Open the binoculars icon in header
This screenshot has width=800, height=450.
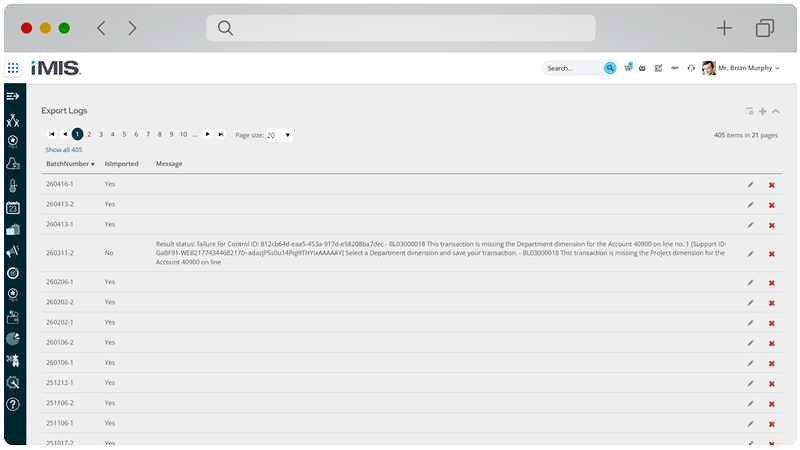click(642, 68)
